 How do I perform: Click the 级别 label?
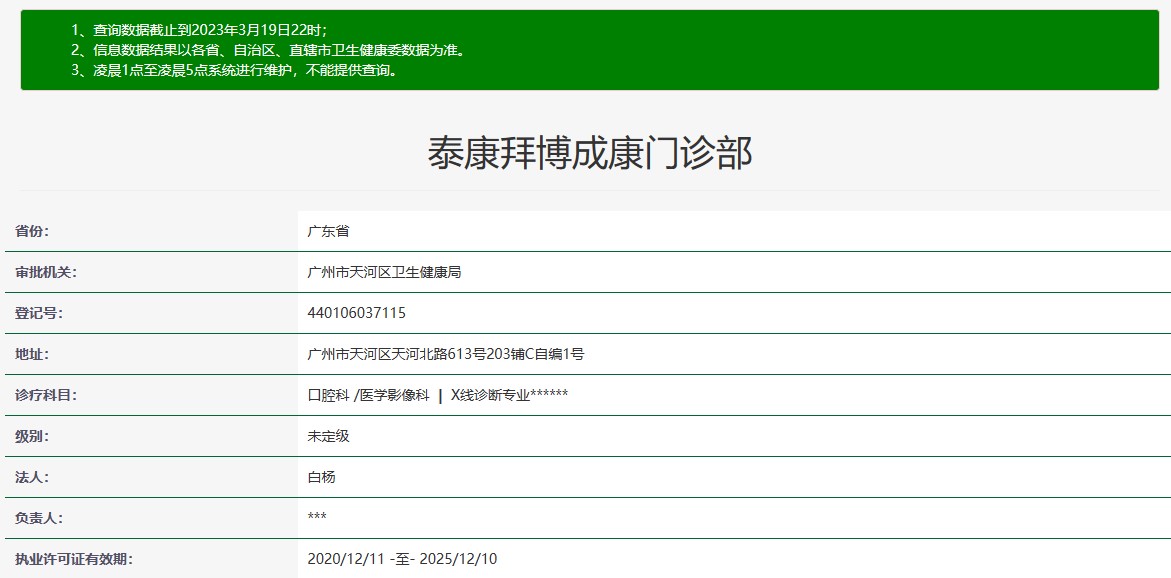coord(31,436)
